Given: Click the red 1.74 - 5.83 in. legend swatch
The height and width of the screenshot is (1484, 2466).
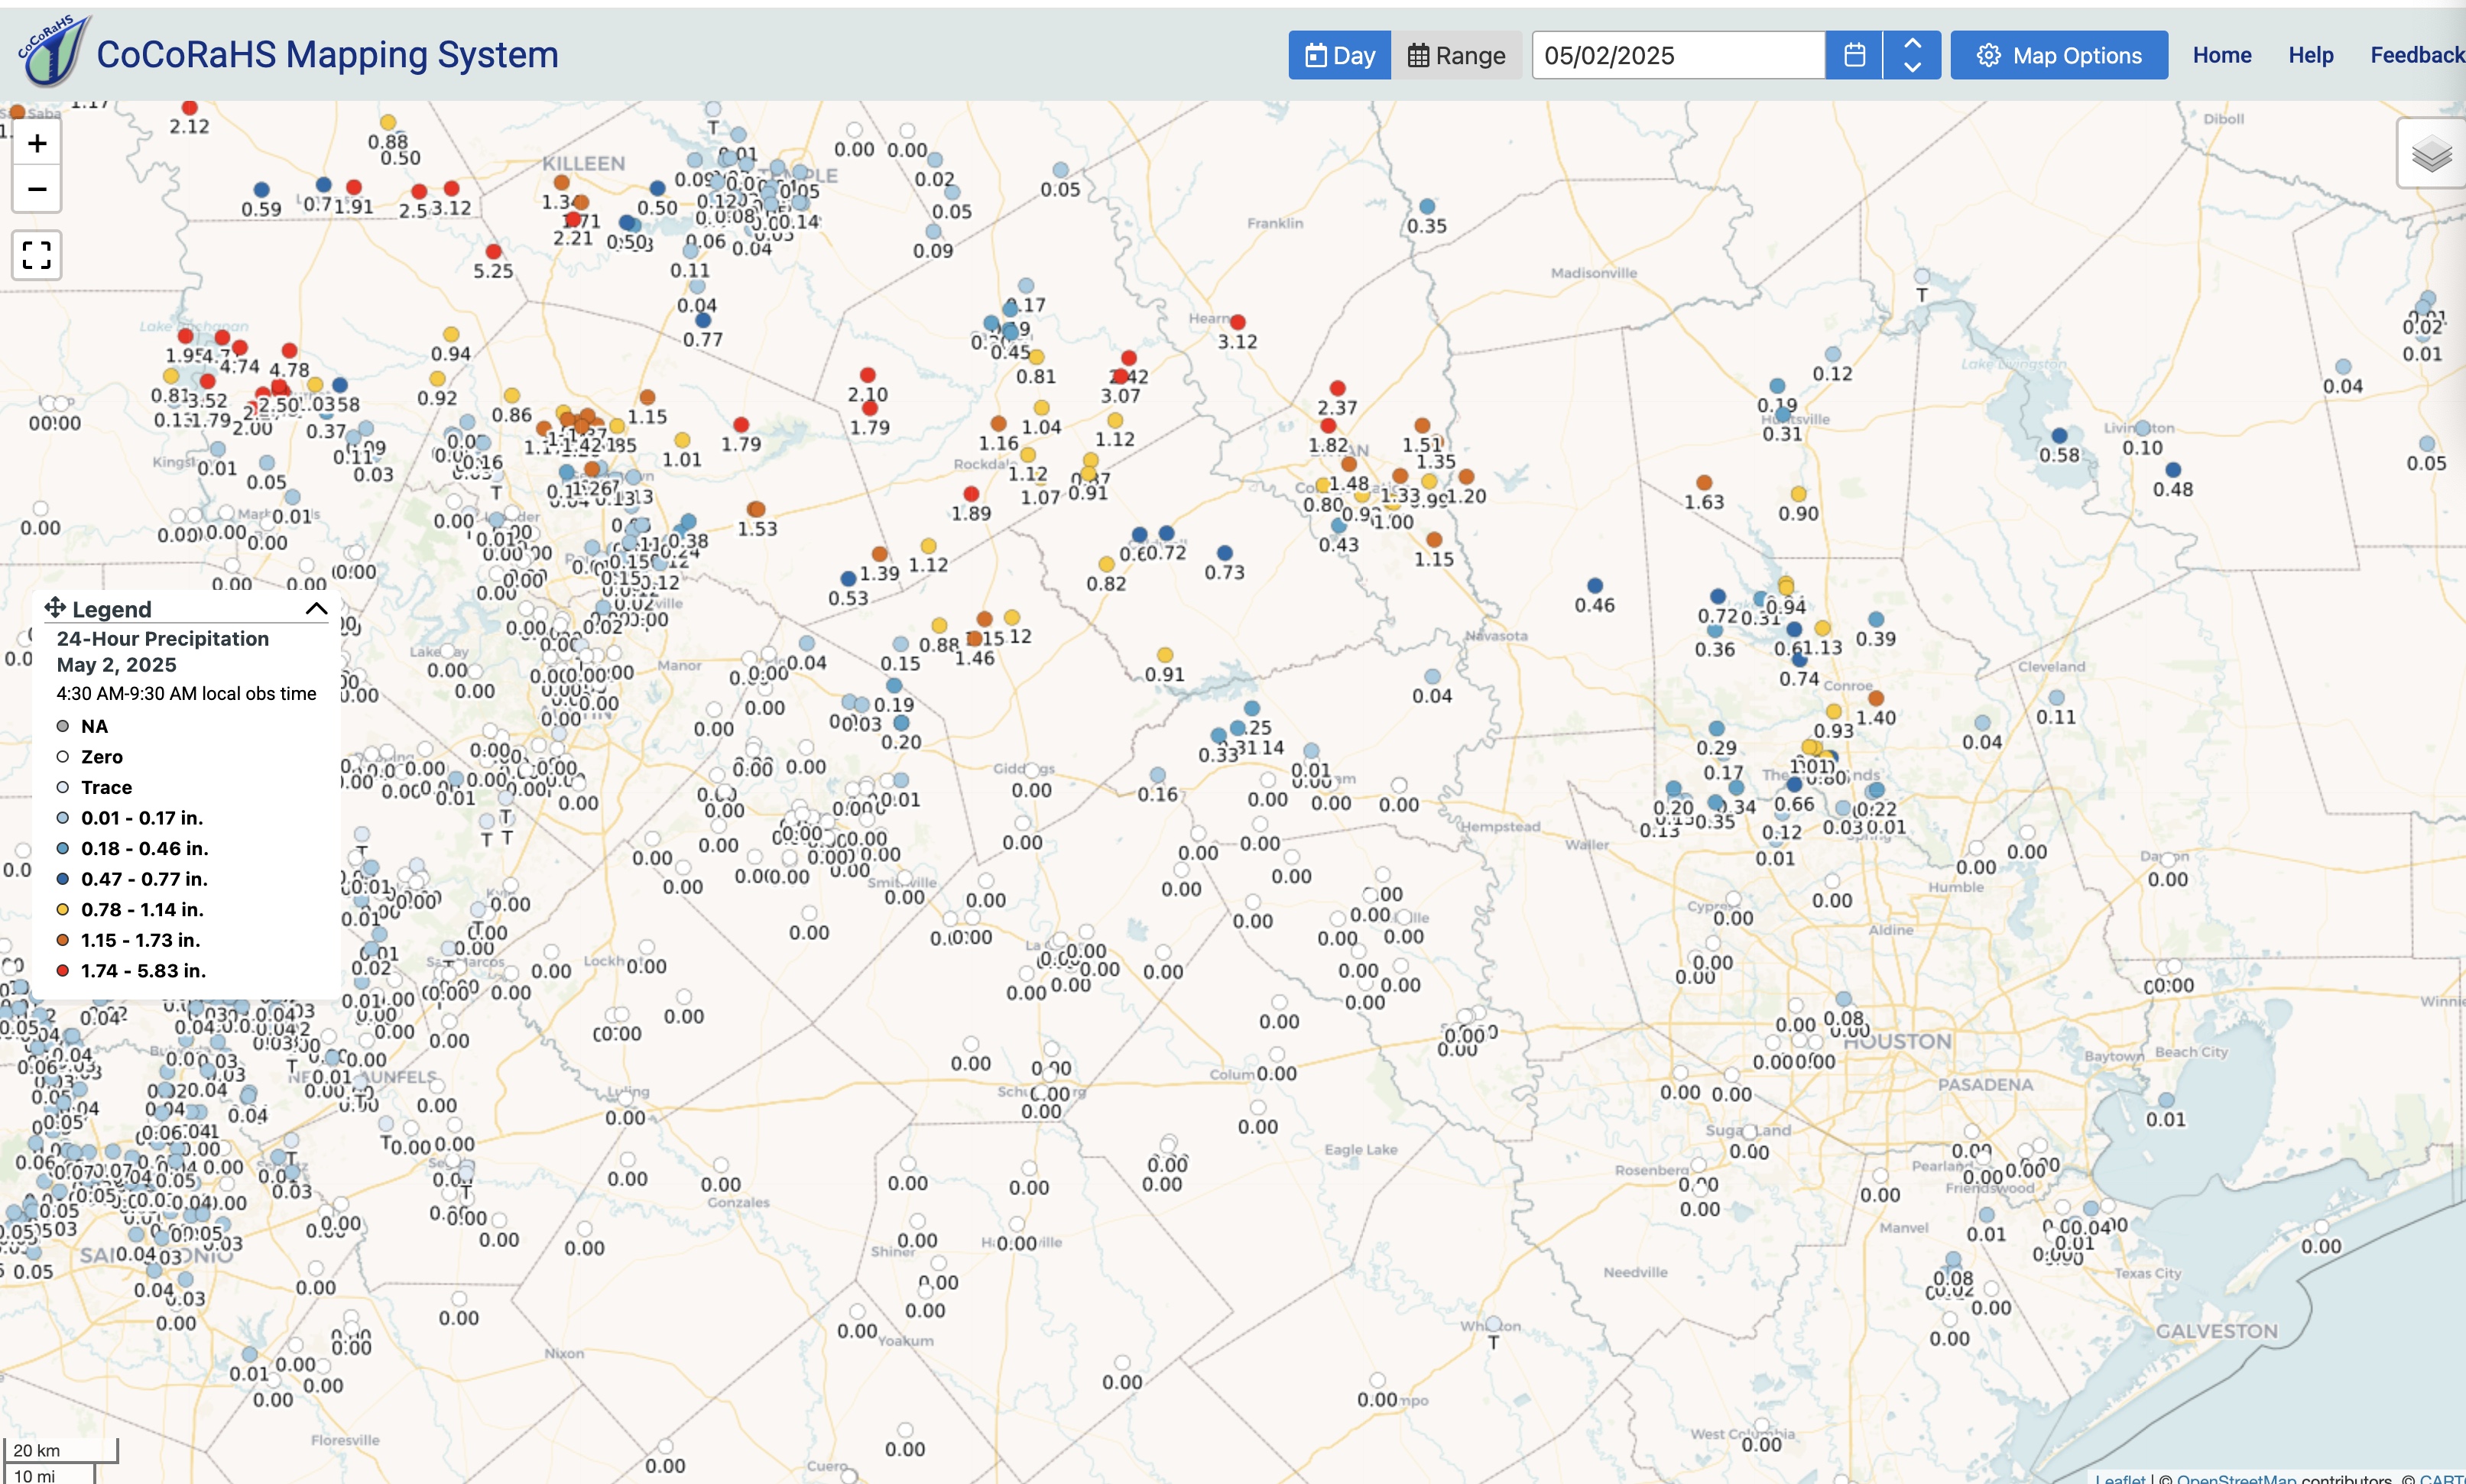Looking at the screenshot, I should click(63, 970).
